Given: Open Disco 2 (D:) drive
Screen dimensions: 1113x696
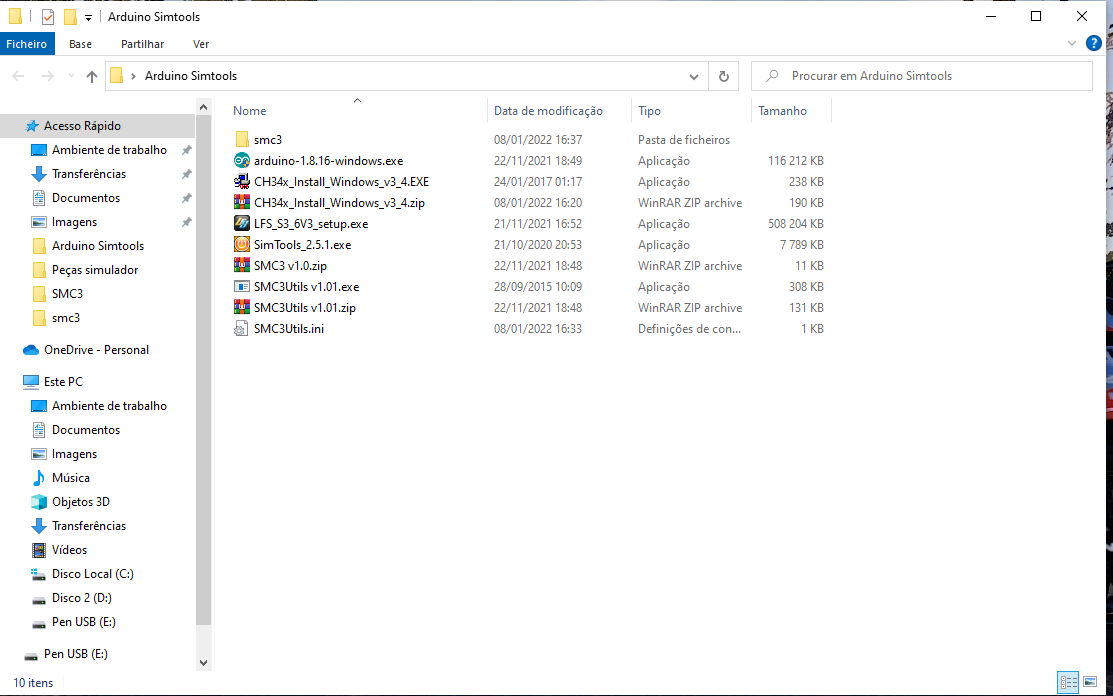Looking at the screenshot, I should coord(82,598).
